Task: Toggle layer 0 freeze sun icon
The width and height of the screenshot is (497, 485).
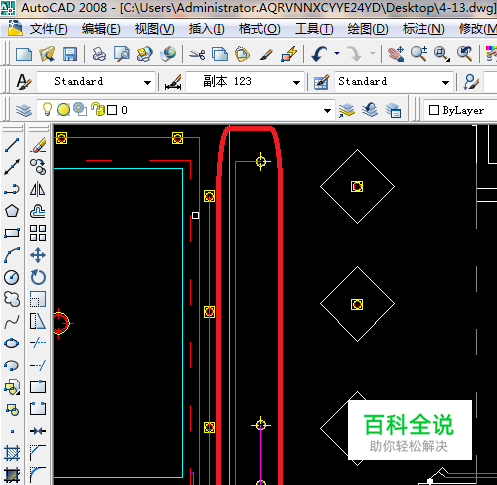Action: tap(63, 109)
